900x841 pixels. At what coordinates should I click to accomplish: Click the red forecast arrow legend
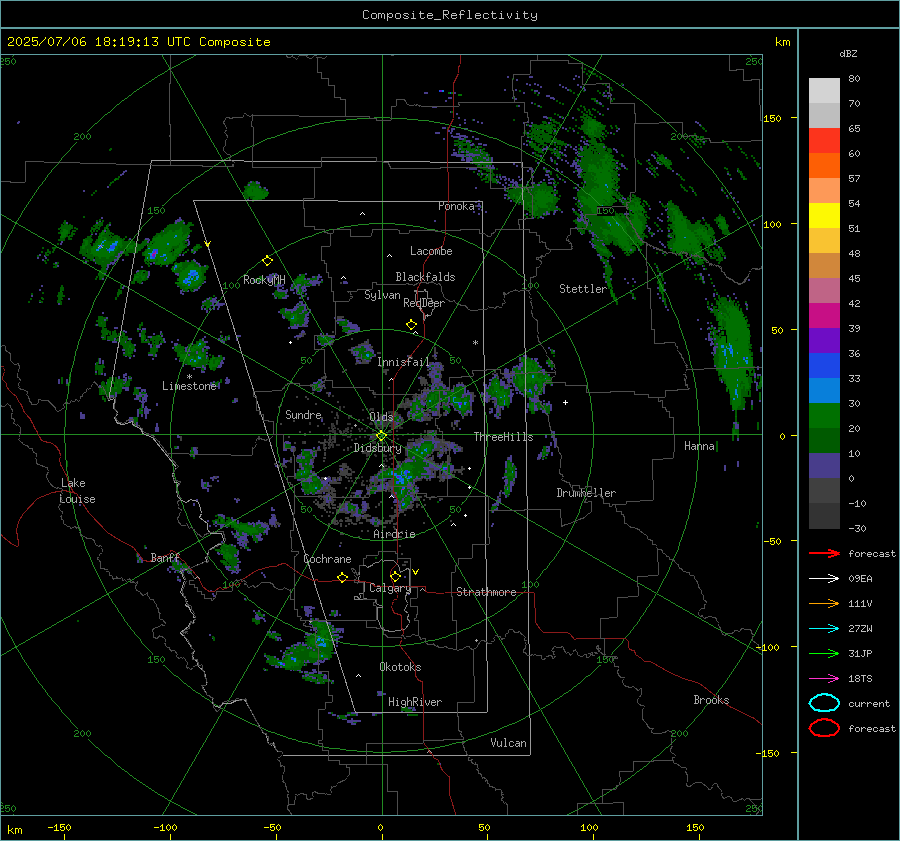click(824, 553)
